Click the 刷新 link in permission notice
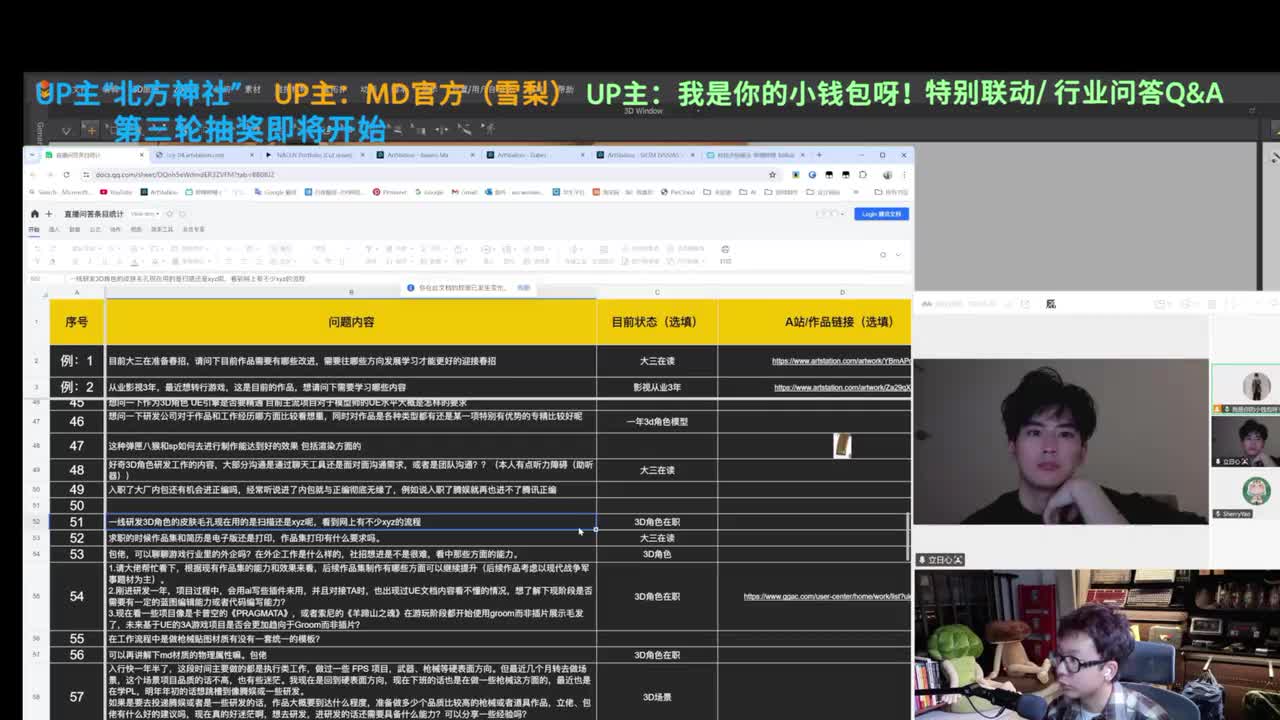 tap(523, 288)
